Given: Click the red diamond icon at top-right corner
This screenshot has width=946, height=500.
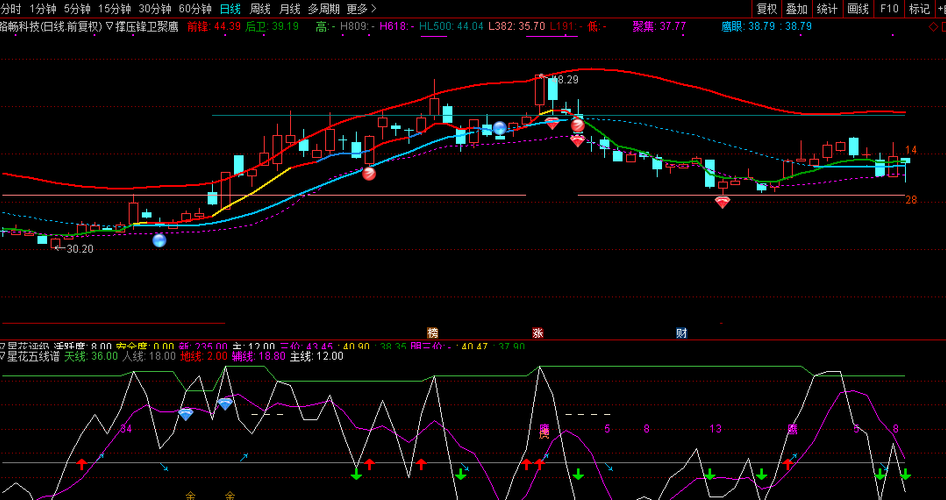Looking at the screenshot, I should click(932, 27).
